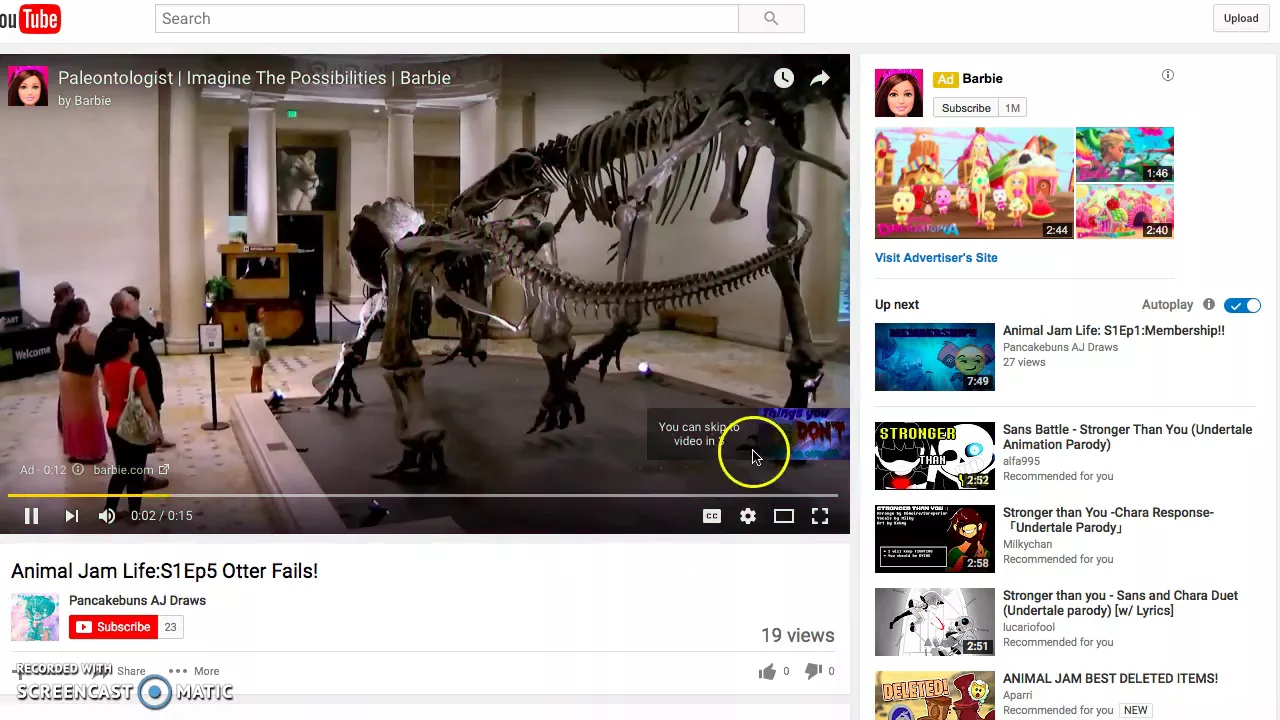Click the search magnifier button
1280x720 pixels.
click(x=771, y=18)
